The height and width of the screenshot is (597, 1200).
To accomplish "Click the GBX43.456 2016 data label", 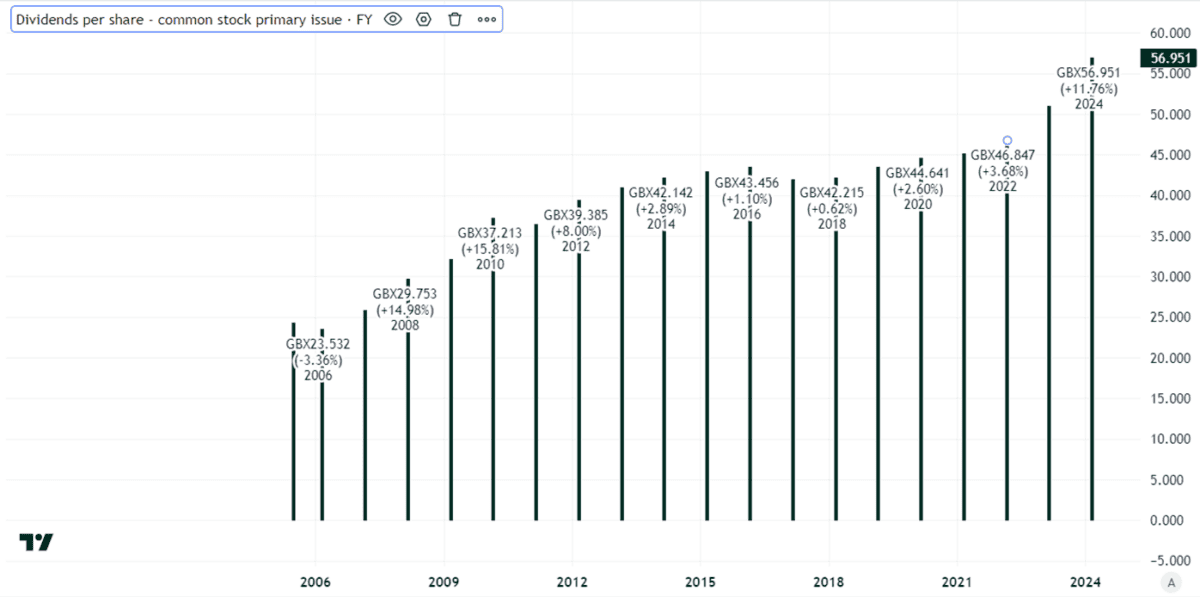I will pyautogui.click(x=746, y=198).
